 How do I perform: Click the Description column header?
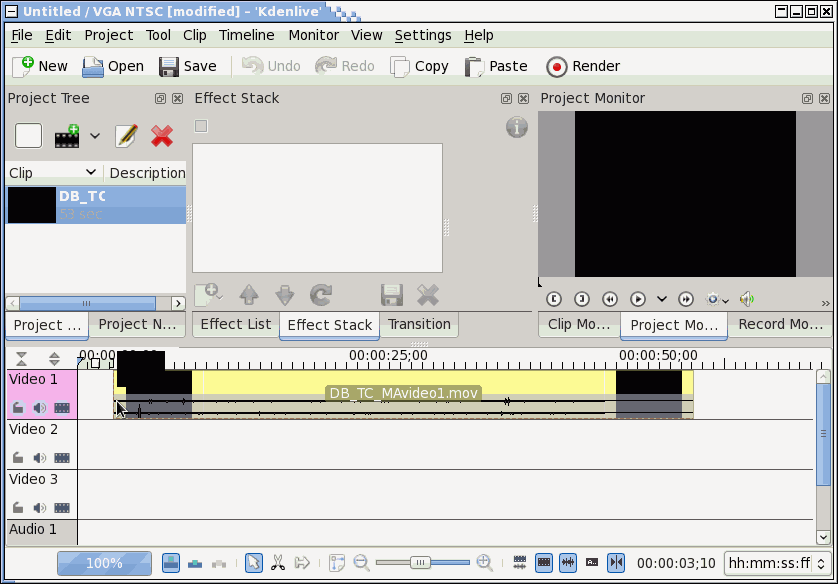click(146, 173)
